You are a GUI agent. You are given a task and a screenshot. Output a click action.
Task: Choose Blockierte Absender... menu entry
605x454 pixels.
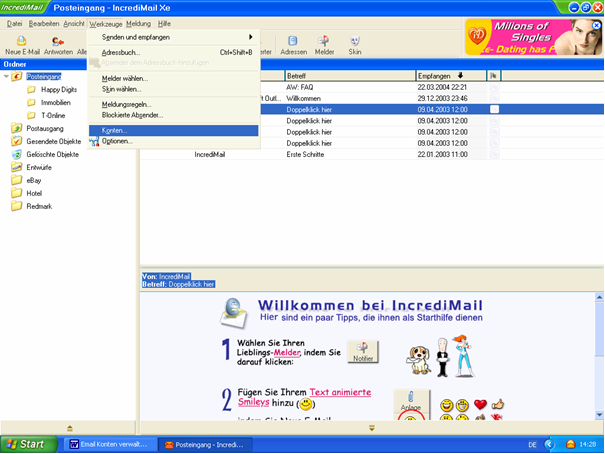174,115
